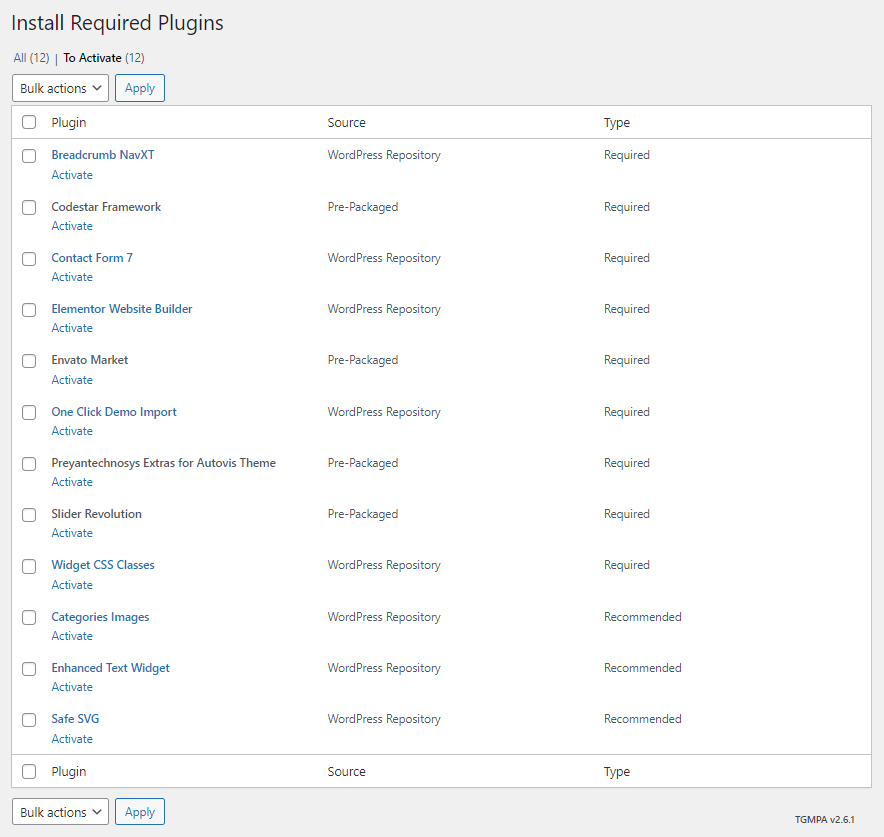Click WordPress Repository in Contact Form 7 row
Image resolution: width=884 pixels, height=837 pixels.
click(x=384, y=258)
